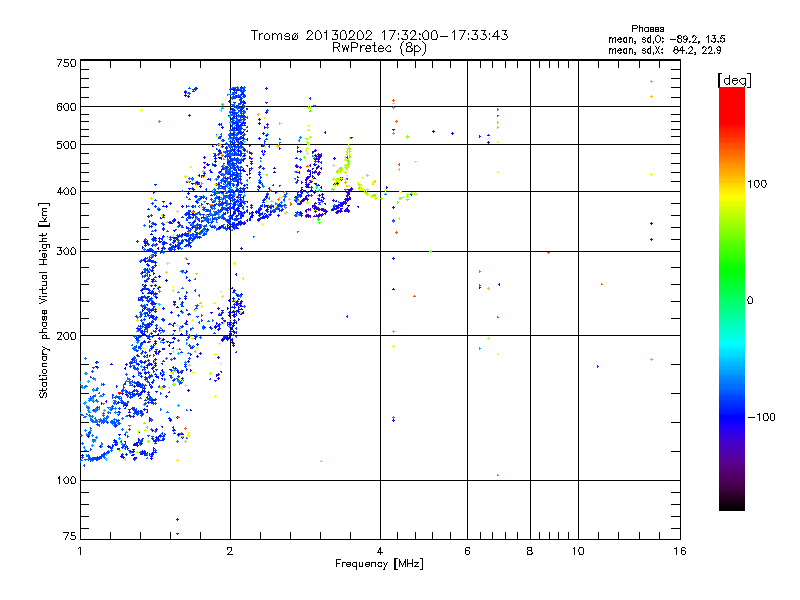Click the plot title 'Tromsø 20130202 17:32:00-17:33:43'
Screen dimensions: 800x600
point(379,35)
